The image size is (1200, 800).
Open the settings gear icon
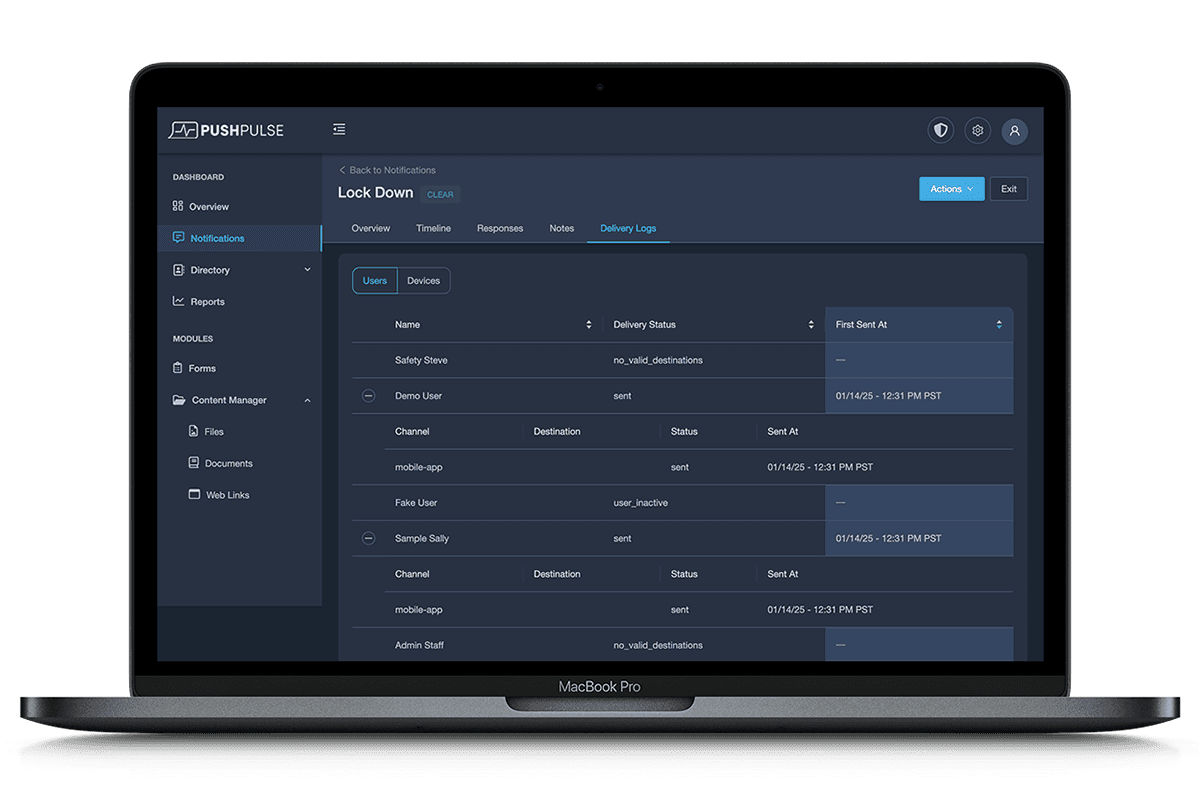[x=977, y=130]
